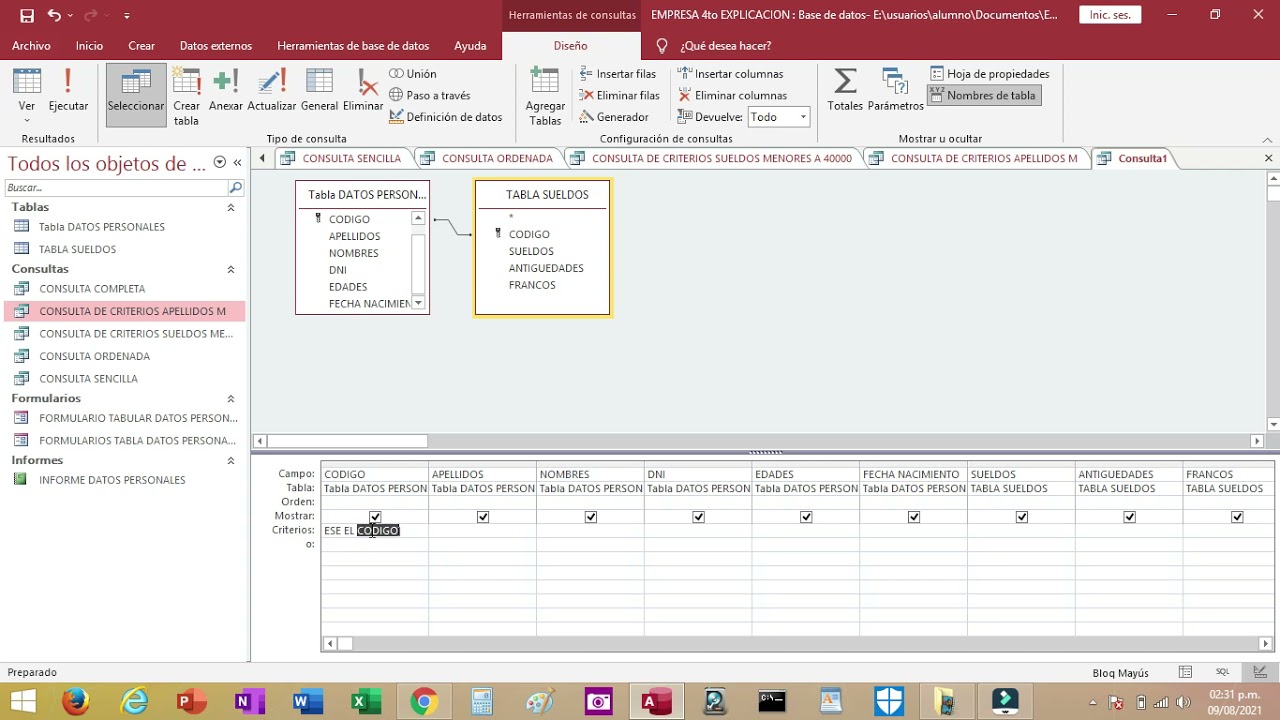Select CONSULTA COMPLETA in navigation pane
The image size is (1280, 720).
click(x=92, y=289)
